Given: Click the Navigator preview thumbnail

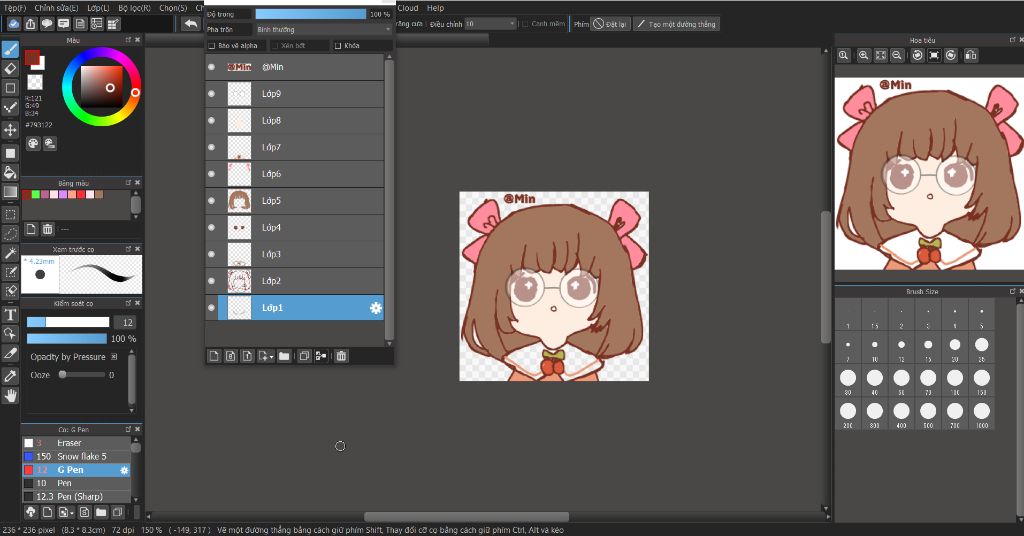Looking at the screenshot, I should [x=929, y=174].
